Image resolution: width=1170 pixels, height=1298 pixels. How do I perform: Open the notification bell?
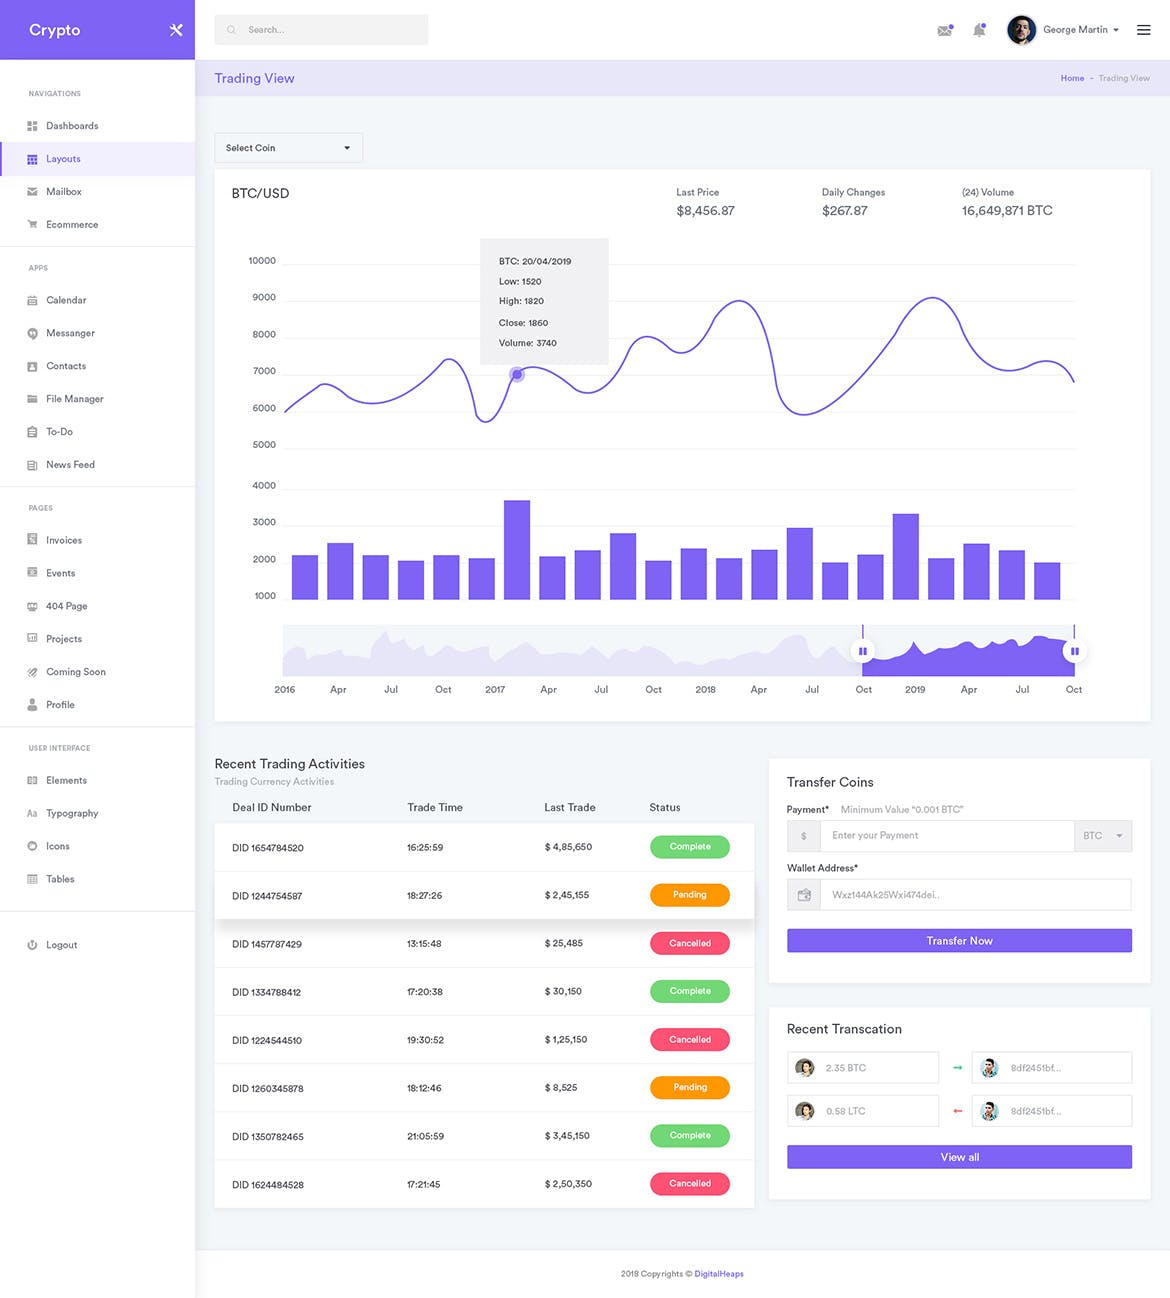pos(979,30)
